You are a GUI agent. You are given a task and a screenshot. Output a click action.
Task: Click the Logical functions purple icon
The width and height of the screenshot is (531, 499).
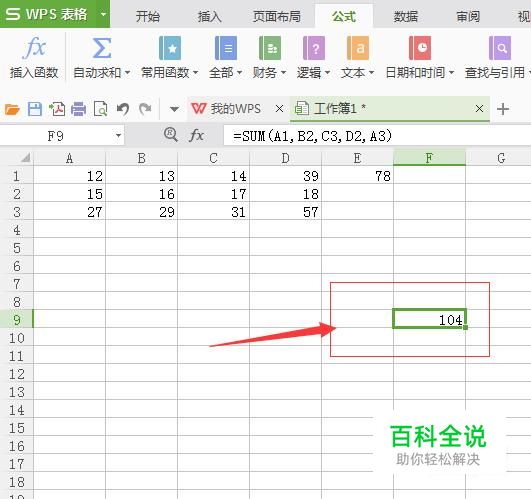tap(314, 48)
